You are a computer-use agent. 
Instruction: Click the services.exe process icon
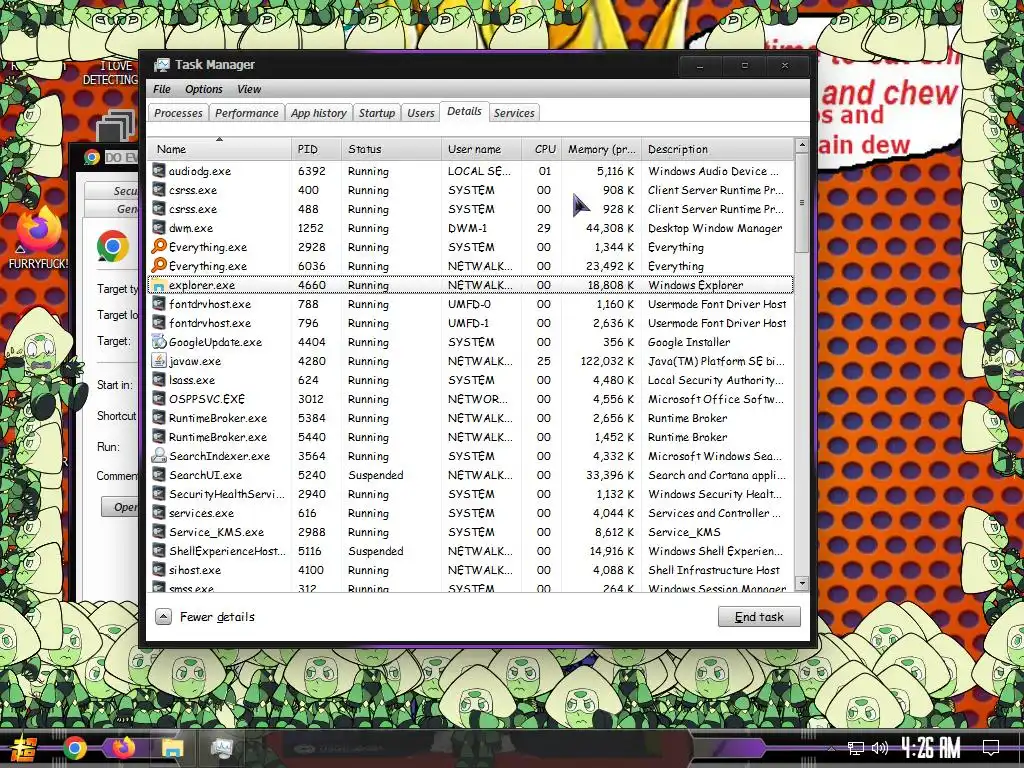[x=159, y=513]
